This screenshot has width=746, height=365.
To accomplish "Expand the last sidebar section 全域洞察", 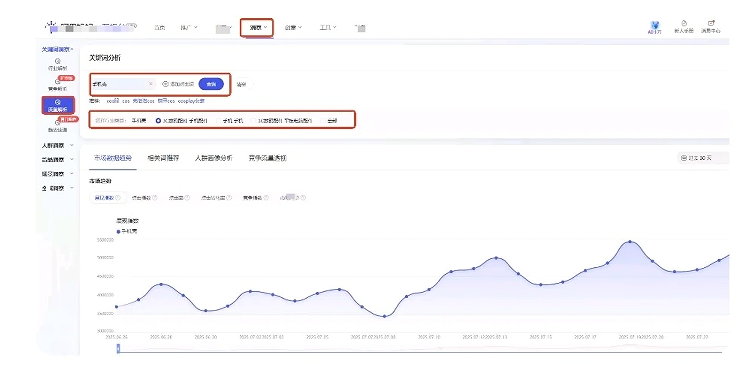I will tap(58, 188).
